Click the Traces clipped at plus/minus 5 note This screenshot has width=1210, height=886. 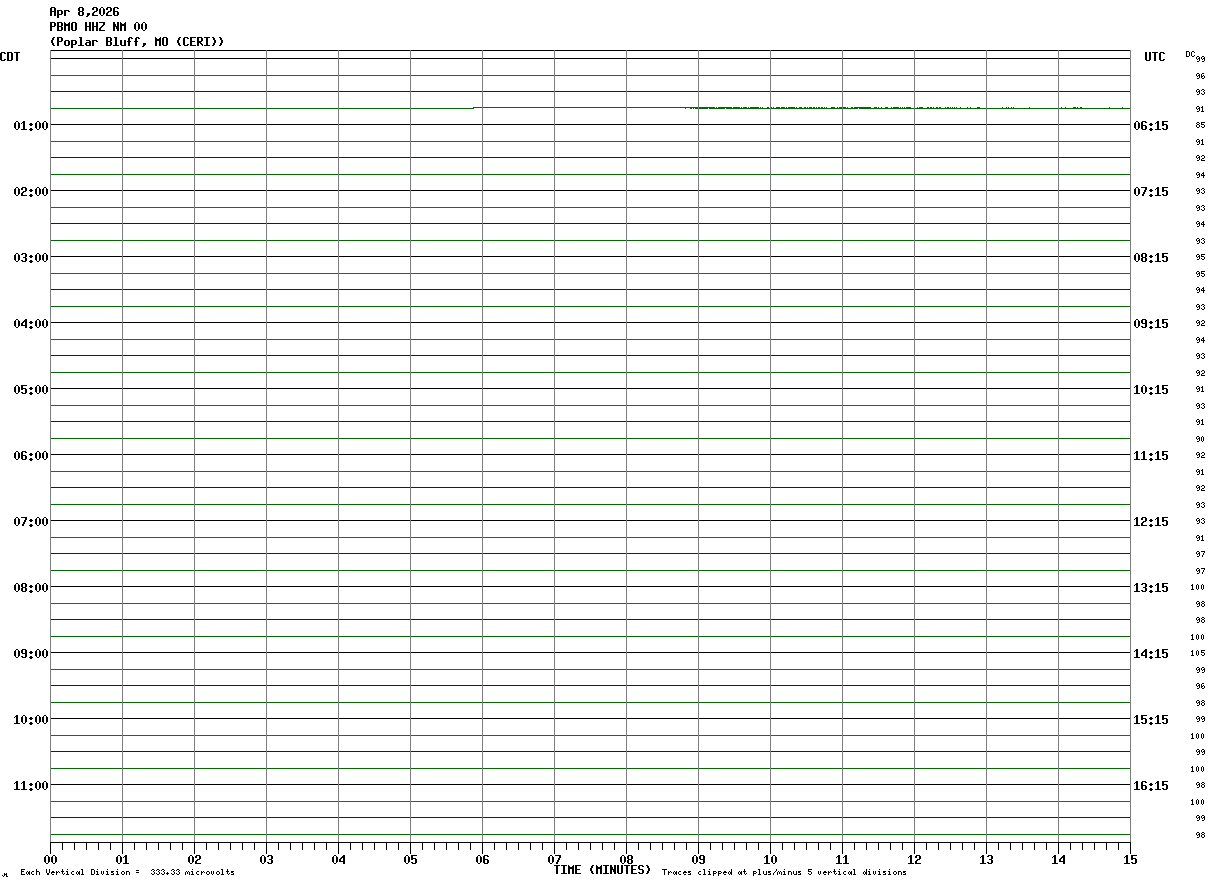click(784, 873)
